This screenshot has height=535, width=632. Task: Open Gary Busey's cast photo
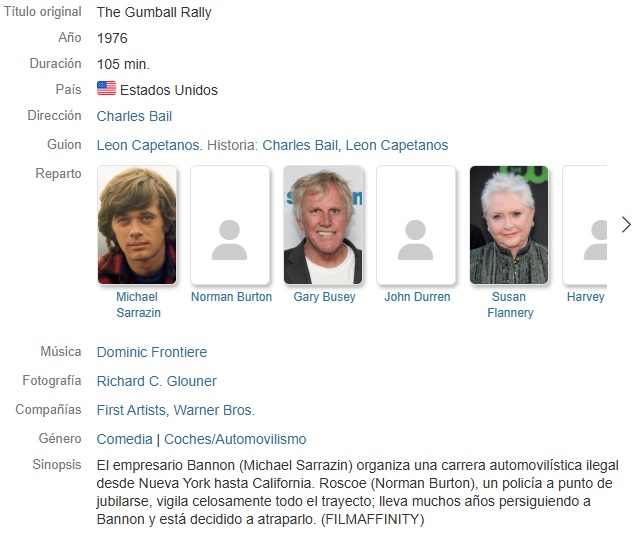323,225
